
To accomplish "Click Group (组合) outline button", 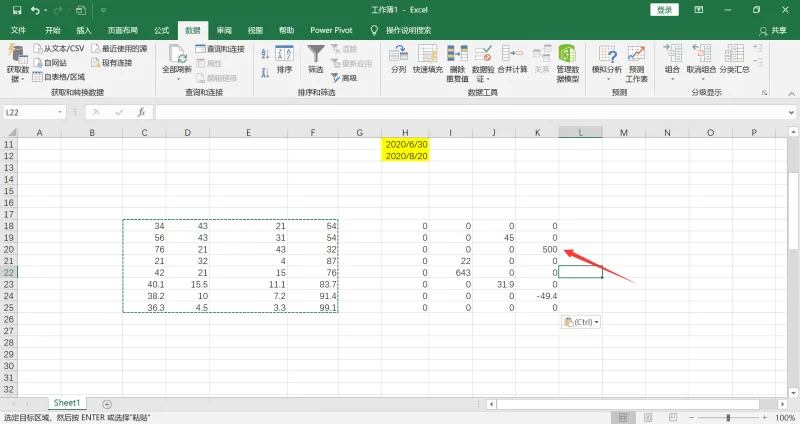I will (x=672, y=62).
